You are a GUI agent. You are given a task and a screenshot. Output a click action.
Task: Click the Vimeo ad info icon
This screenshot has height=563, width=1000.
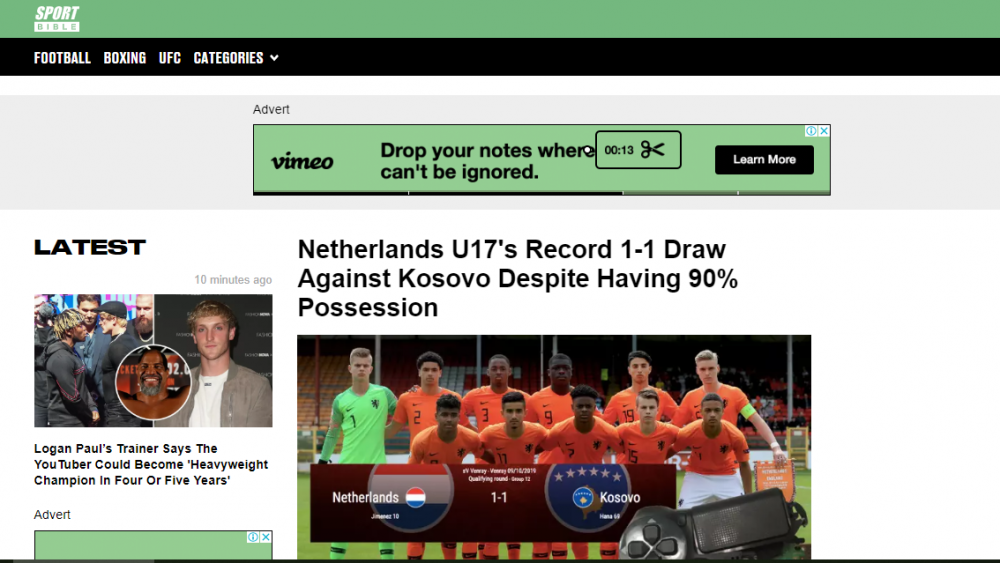tap(811, 131)
